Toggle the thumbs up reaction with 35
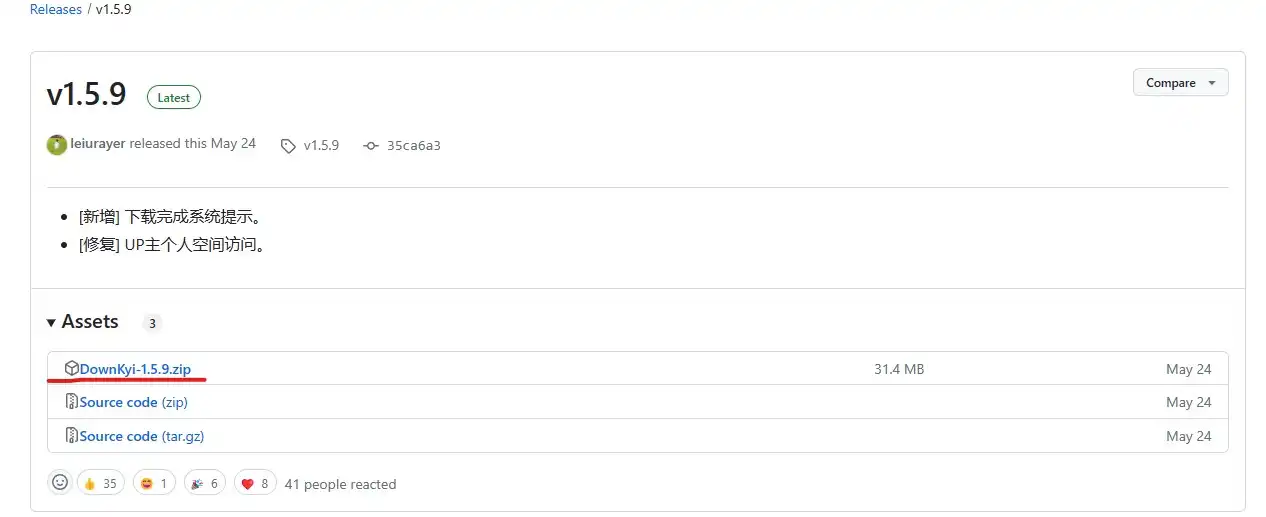Viewport: 1266px width, 517px height. point(100,484)
